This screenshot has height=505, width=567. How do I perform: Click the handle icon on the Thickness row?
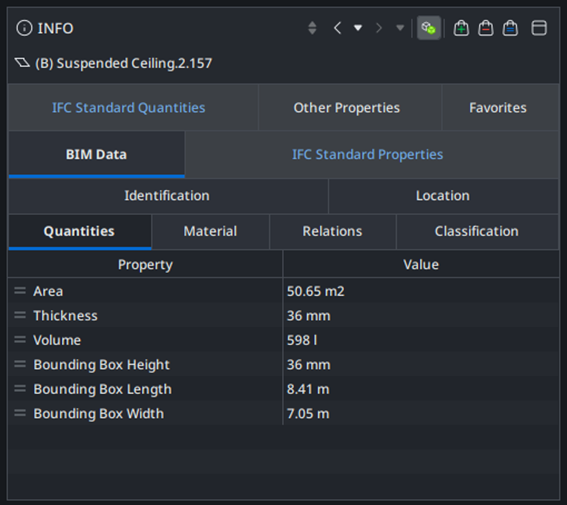click(x=20, y=315)
